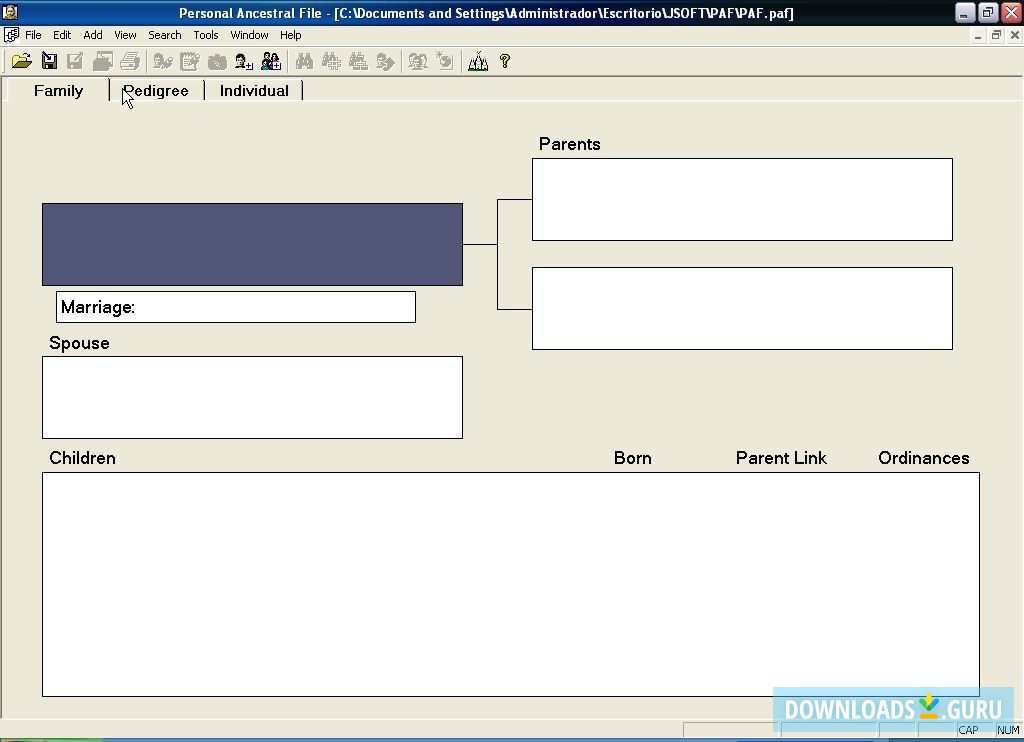Screen dimensions: 1024x742
Task: Click the NUM indicator in status bar
Action: pos(1008,730)
